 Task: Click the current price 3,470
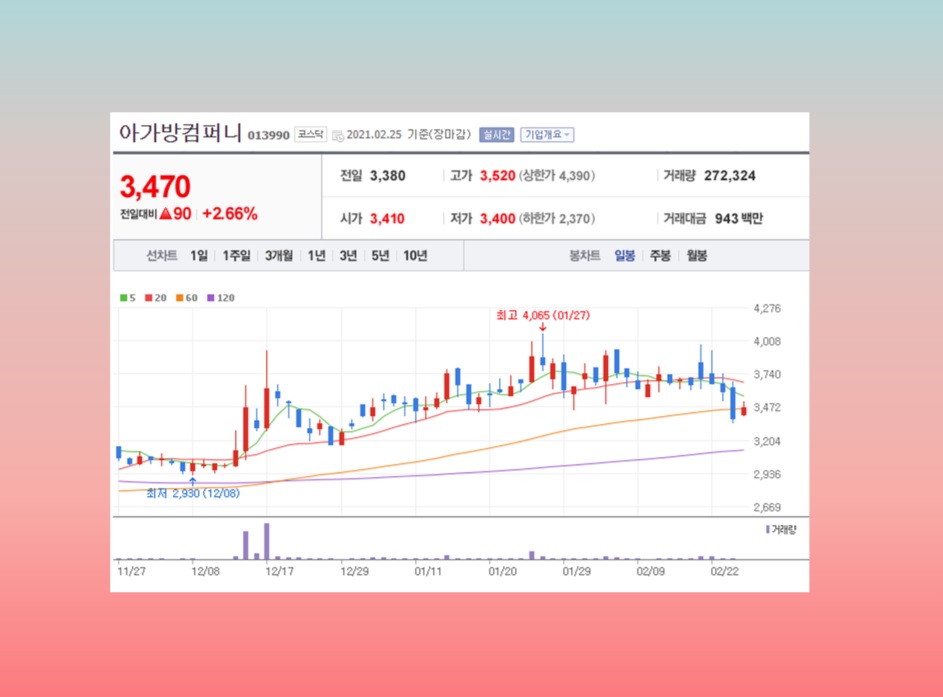[155, 186]
